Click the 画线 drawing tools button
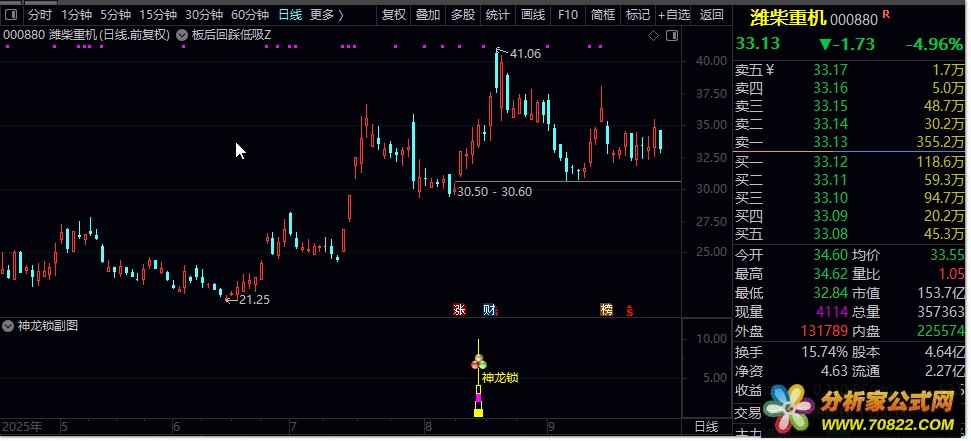 click(533, 15)
